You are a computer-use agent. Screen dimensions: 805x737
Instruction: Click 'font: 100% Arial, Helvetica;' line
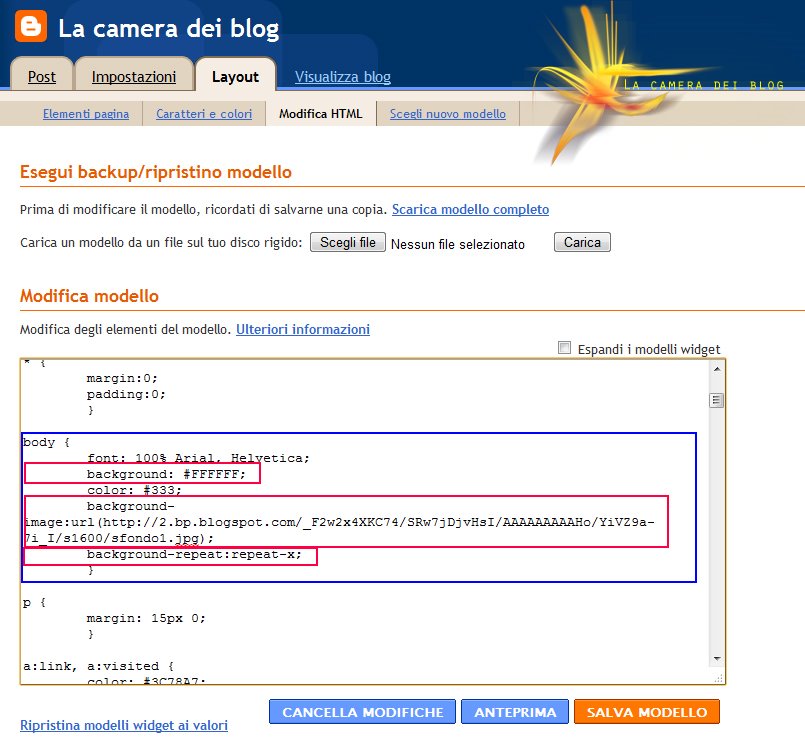[198, 458]
